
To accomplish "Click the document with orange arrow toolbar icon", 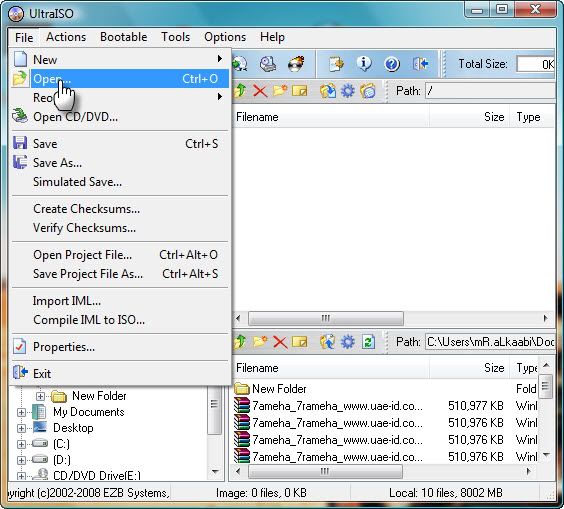I will (x=336, y=64).
